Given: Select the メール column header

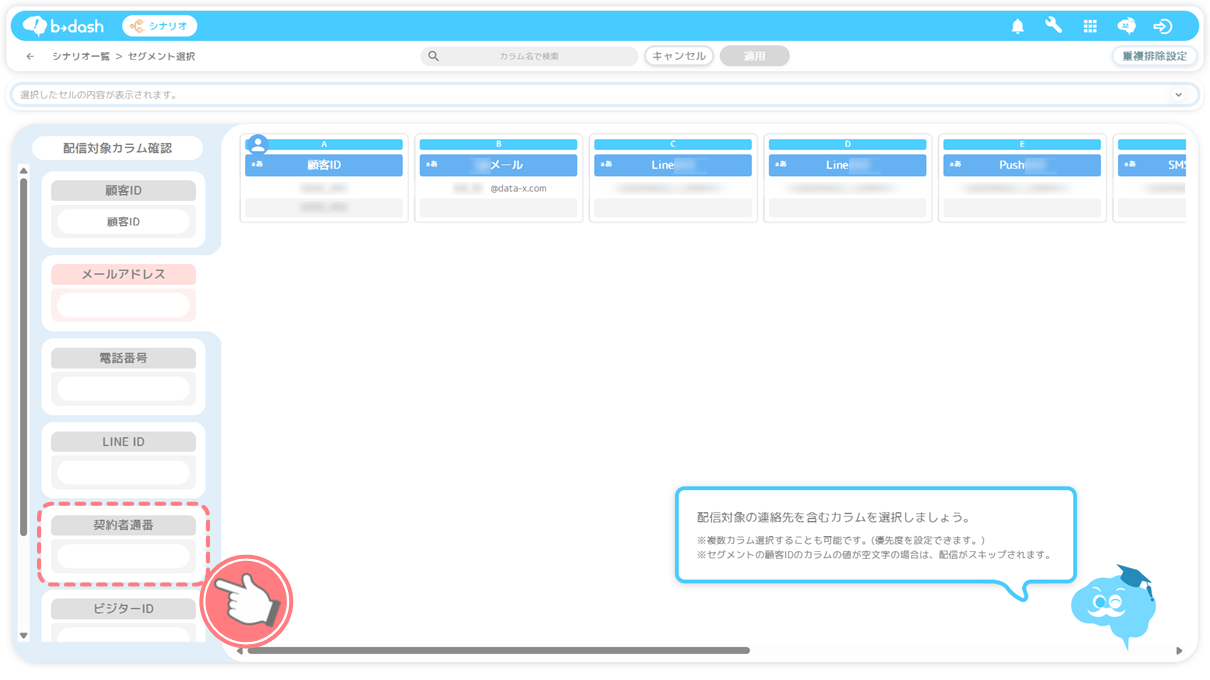Looking at the screenshot, I should point(499,165).
